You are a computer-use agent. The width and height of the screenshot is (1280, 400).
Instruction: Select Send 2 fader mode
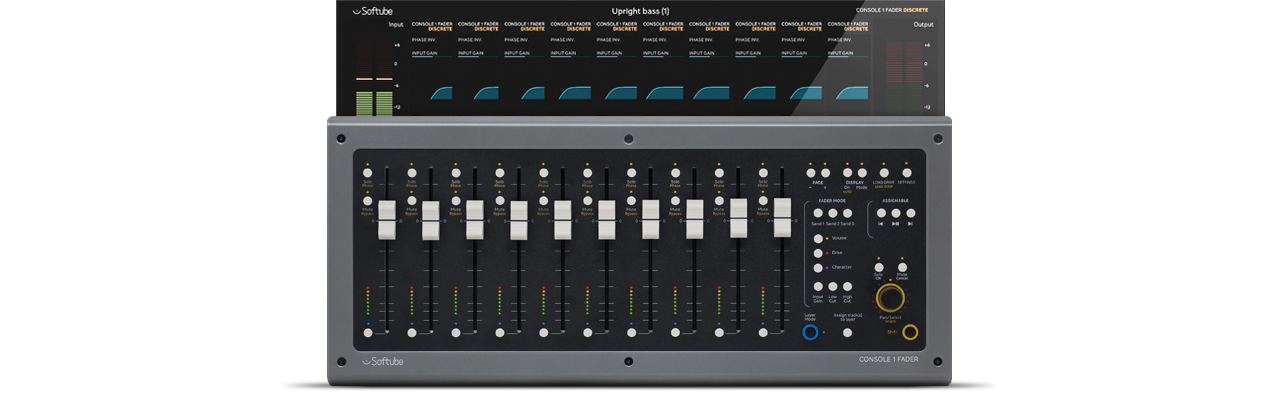click(x=832, y=213)
